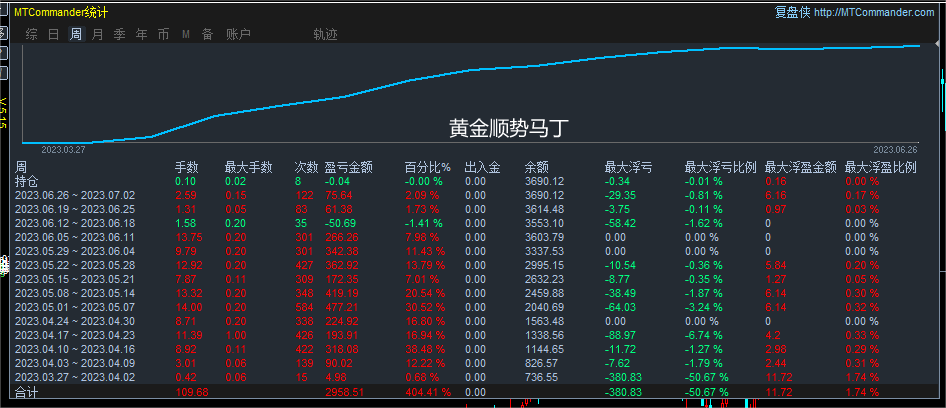The width and height of the screenshot is (946, 408).
Task: Click the 出入金 column header
Action: point(483,167)
